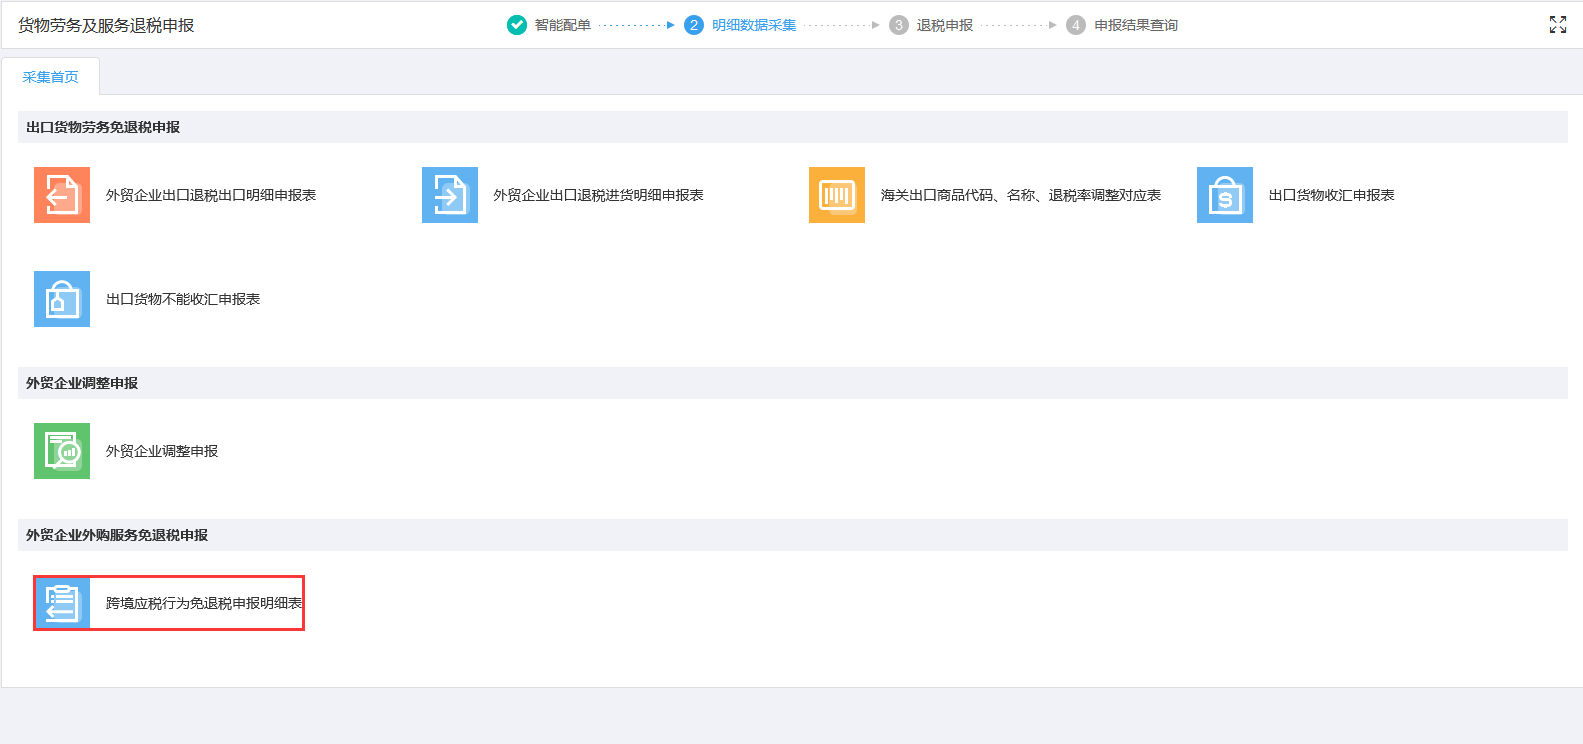Click the shopping bag icon for 出口货物收汇申报表
The image size is (1583, 744).
pyautogui.click(x=1225, y=195)
